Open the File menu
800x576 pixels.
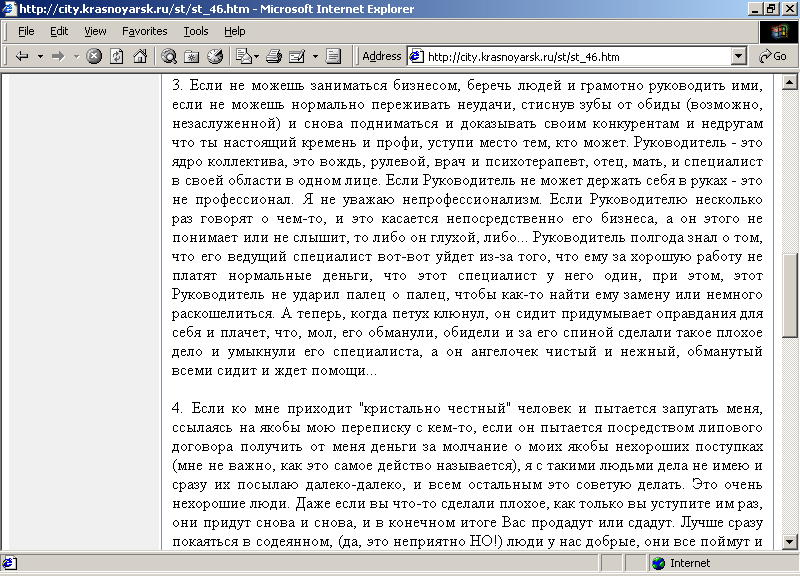pyautogui.click(x=26, y=31)
